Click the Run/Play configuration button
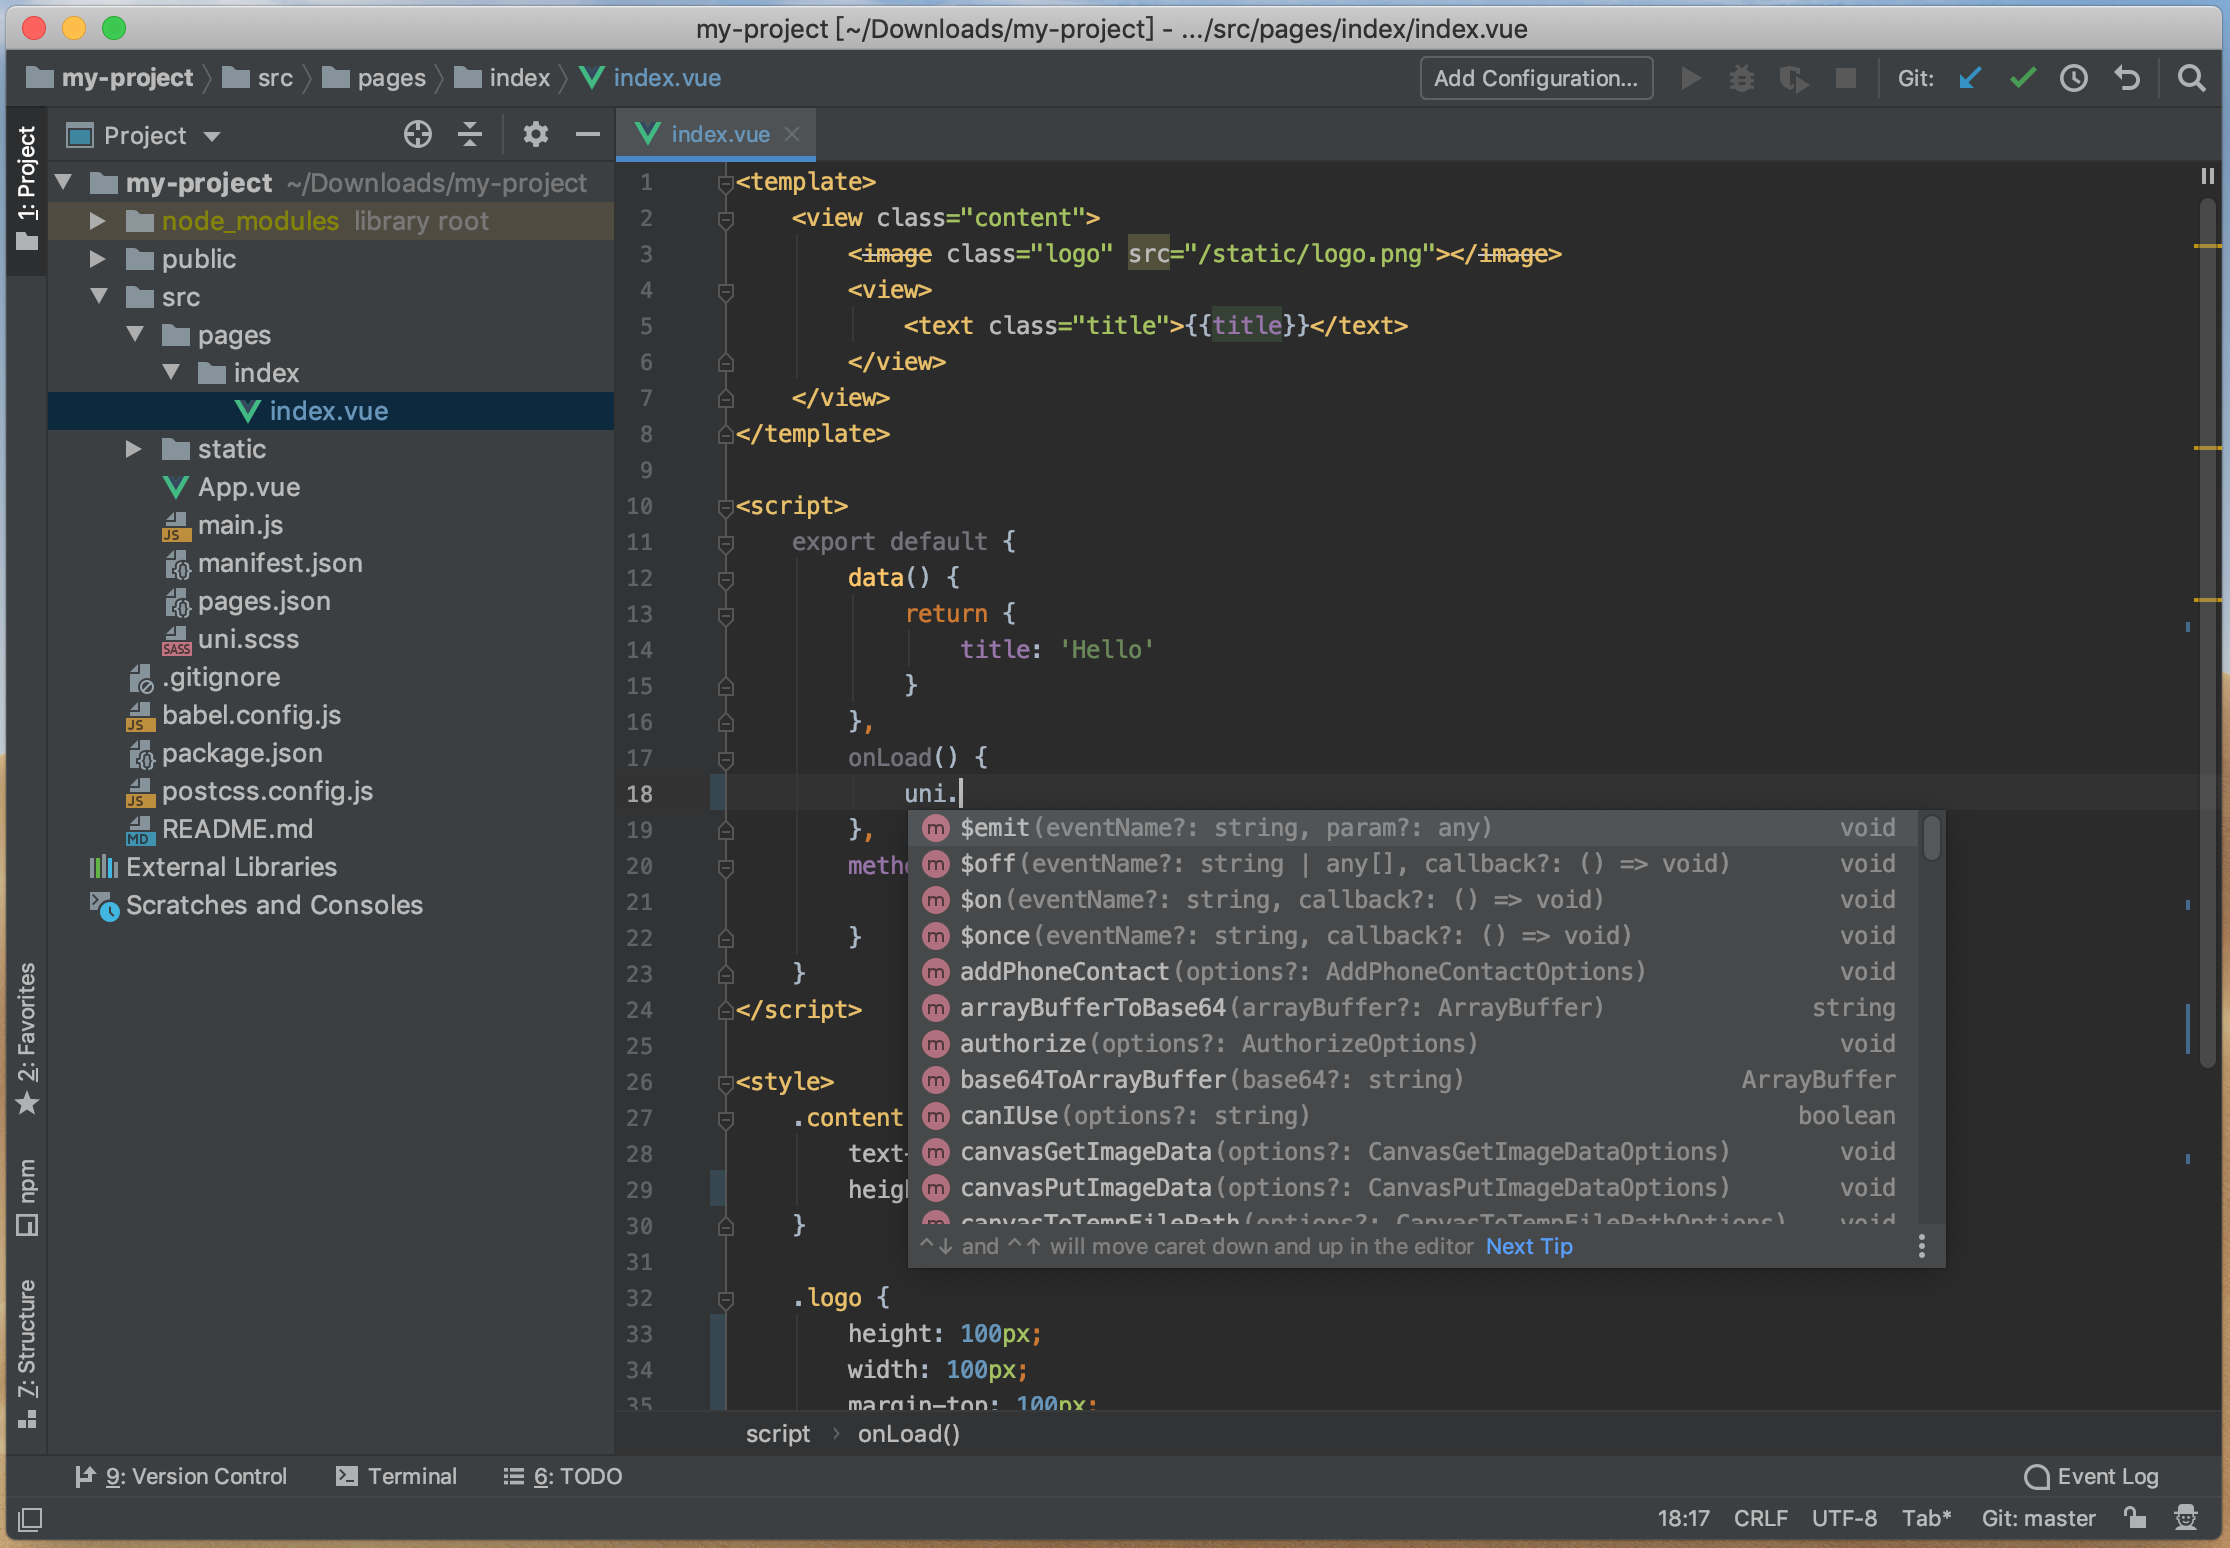 1691,80
